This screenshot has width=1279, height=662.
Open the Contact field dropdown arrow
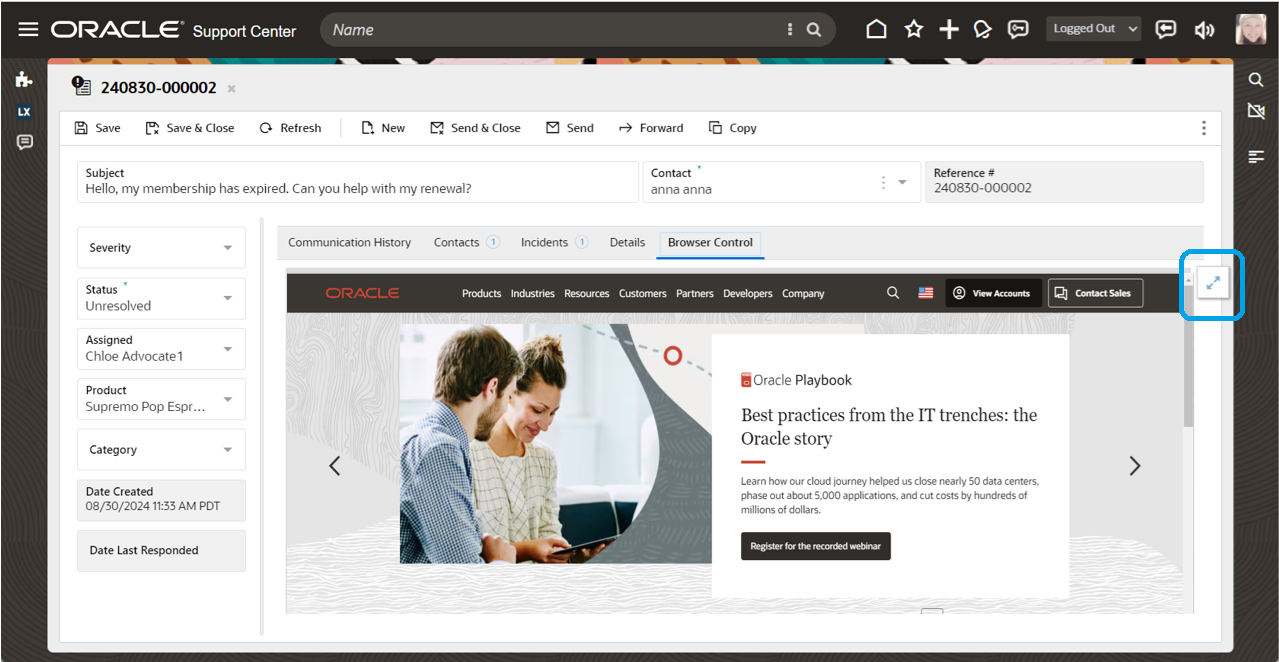tap(902, 183)
